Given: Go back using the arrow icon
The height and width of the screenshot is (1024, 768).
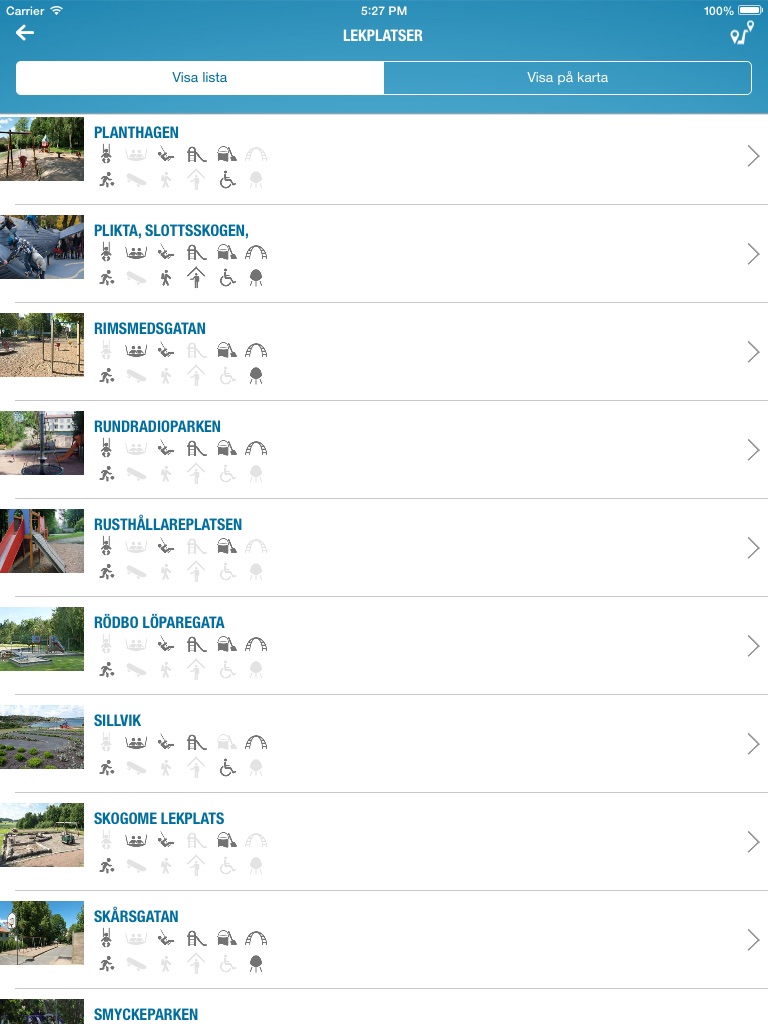Looking at the screenshot, I should point(25,33).
